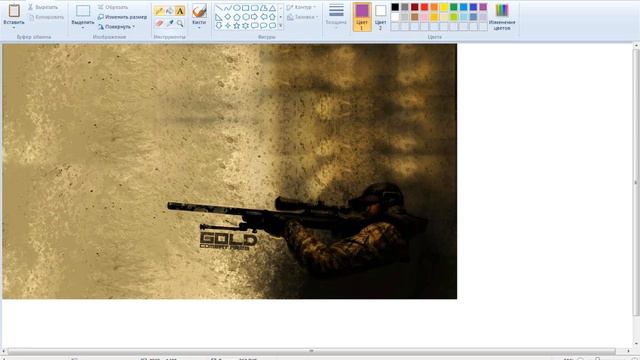Choose the green color swatch
This screenshot has height=360, width=640.
(x=453, y=7)
